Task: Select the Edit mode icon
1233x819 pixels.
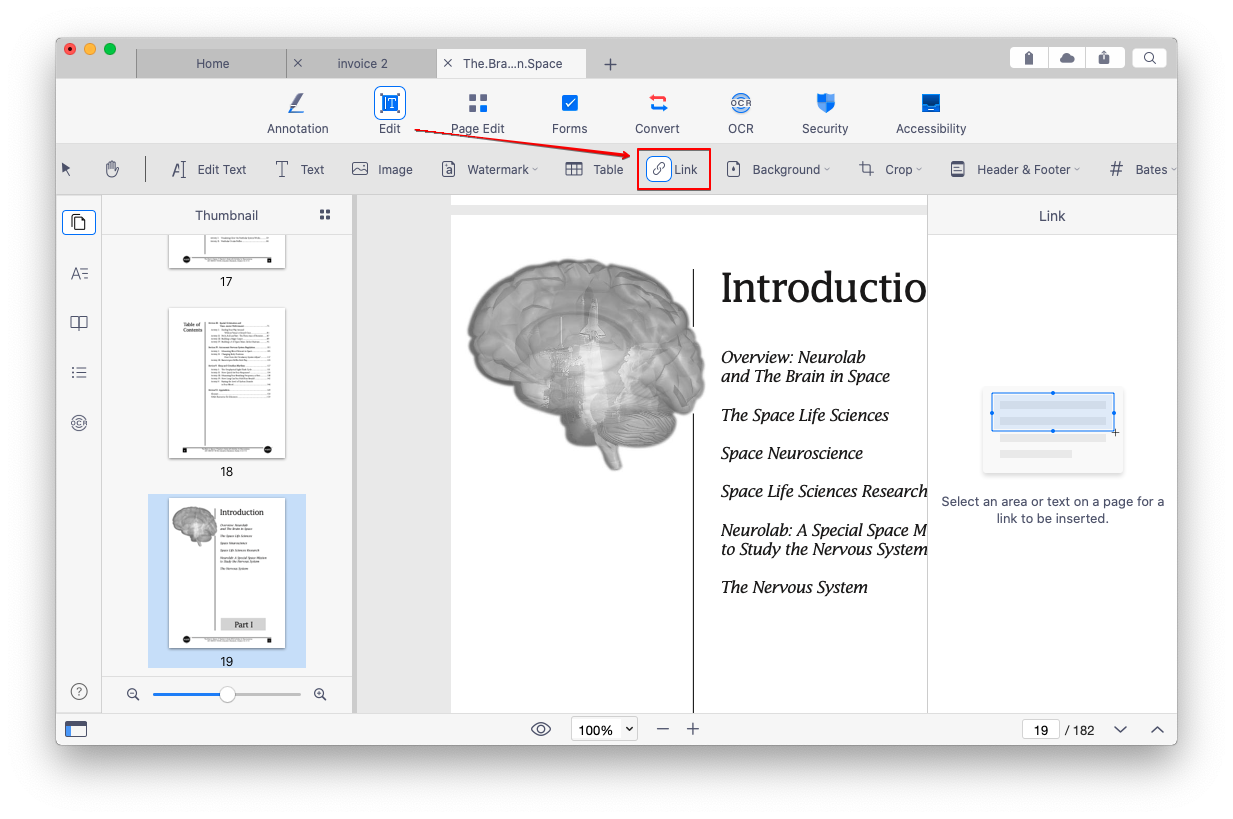Action: pos(390,103)
